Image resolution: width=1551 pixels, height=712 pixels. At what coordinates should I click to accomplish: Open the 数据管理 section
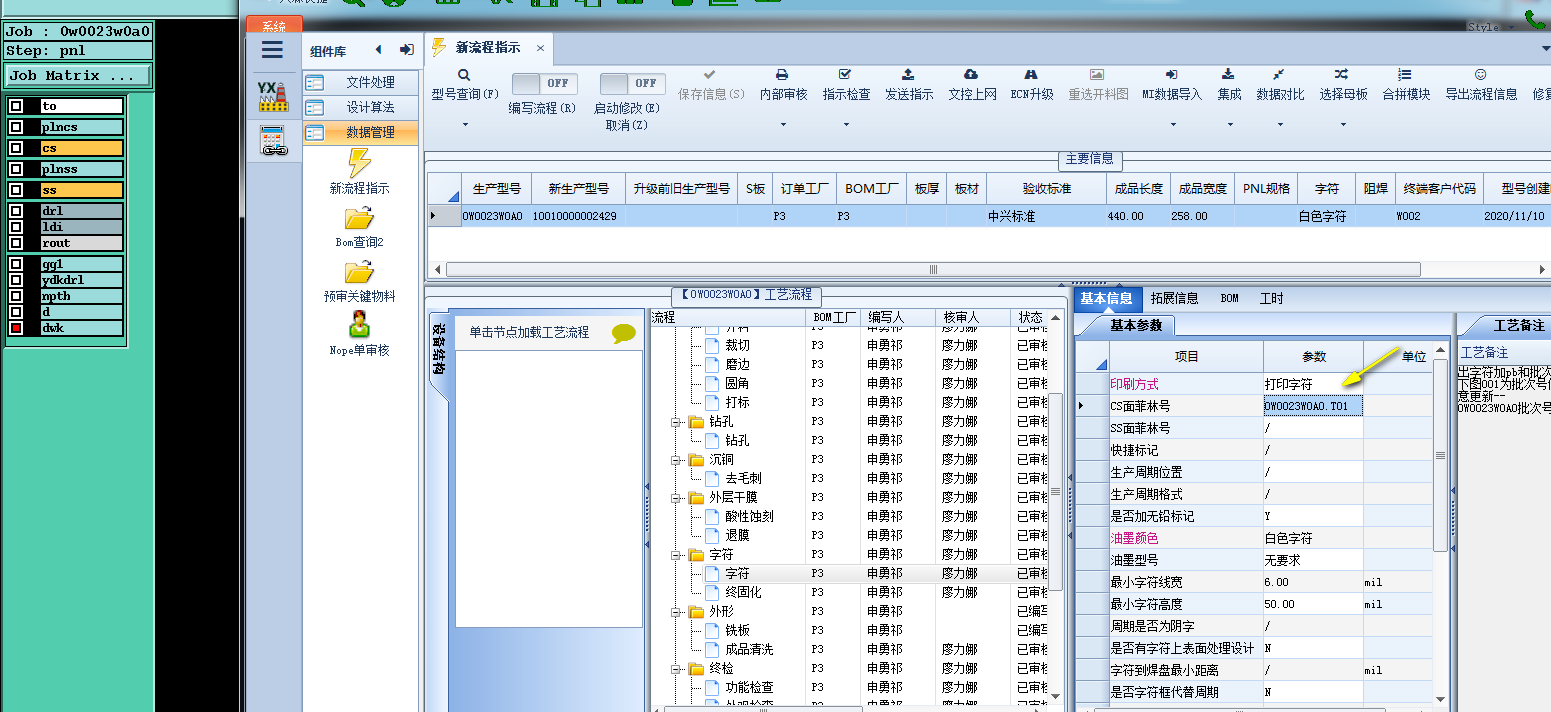[360, 132]
